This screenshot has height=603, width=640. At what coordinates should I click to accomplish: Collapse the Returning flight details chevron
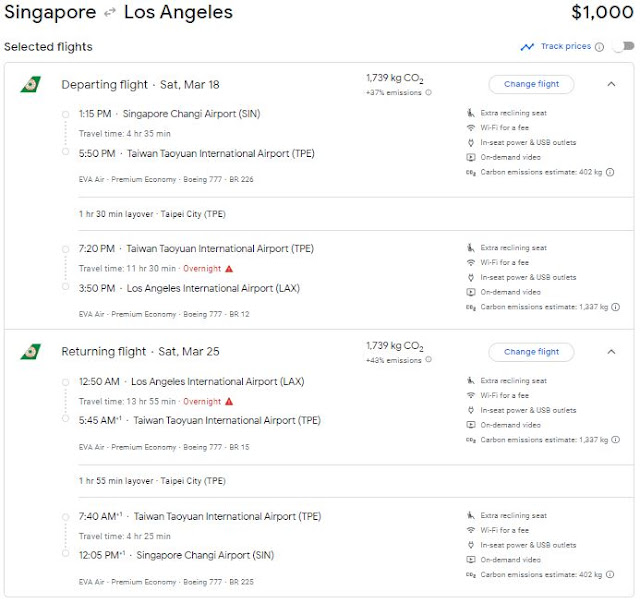[x=611, y=352]
